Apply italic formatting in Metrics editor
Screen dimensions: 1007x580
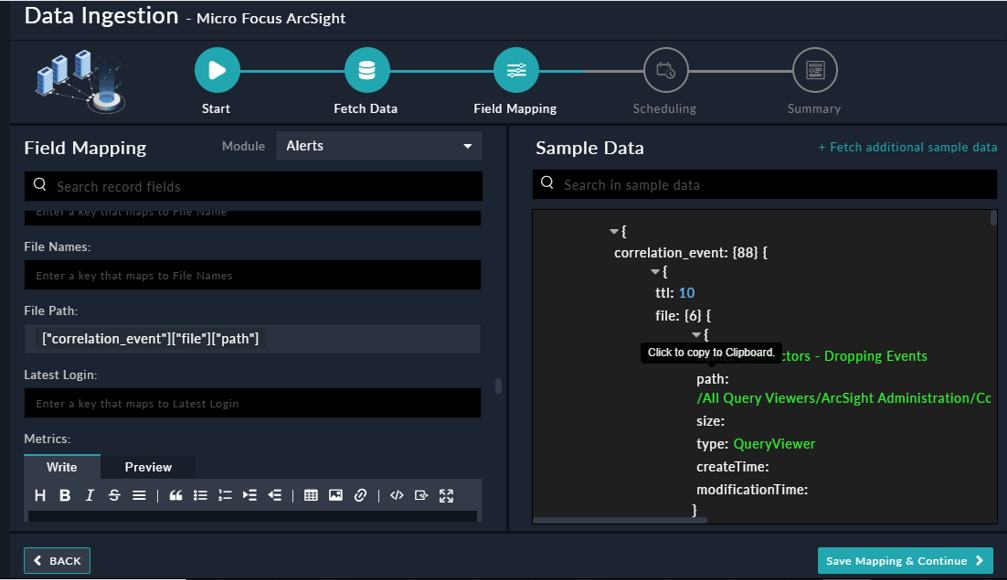[89, 495]
